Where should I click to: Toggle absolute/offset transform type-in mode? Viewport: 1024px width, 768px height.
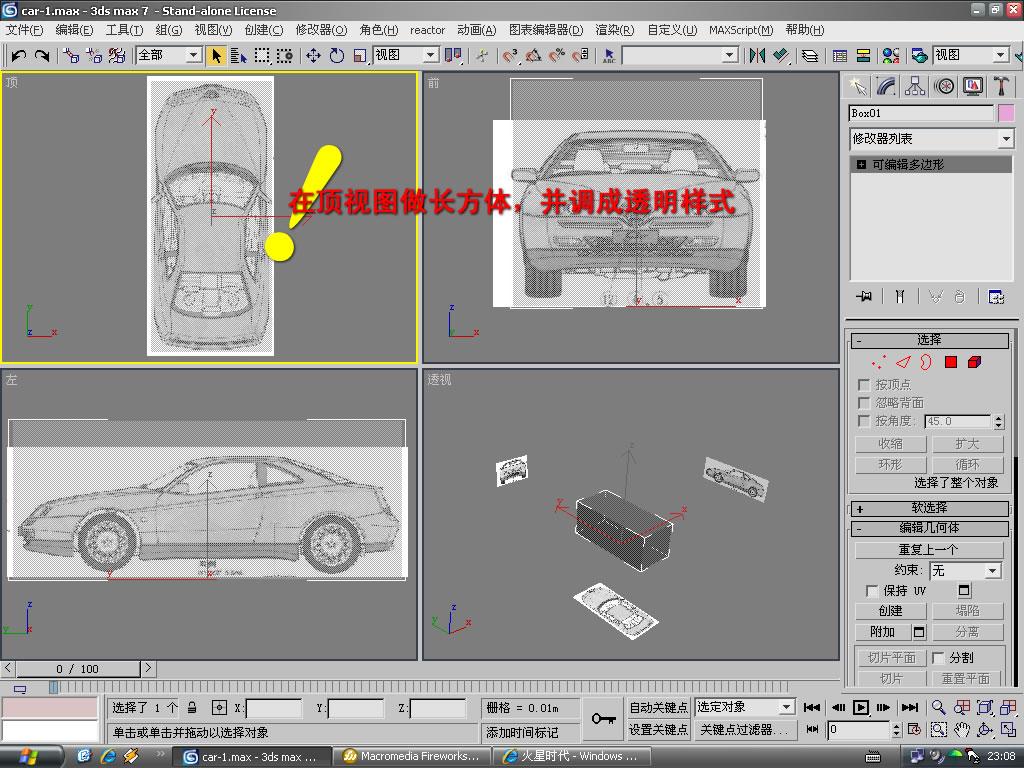tap(219, 707)
